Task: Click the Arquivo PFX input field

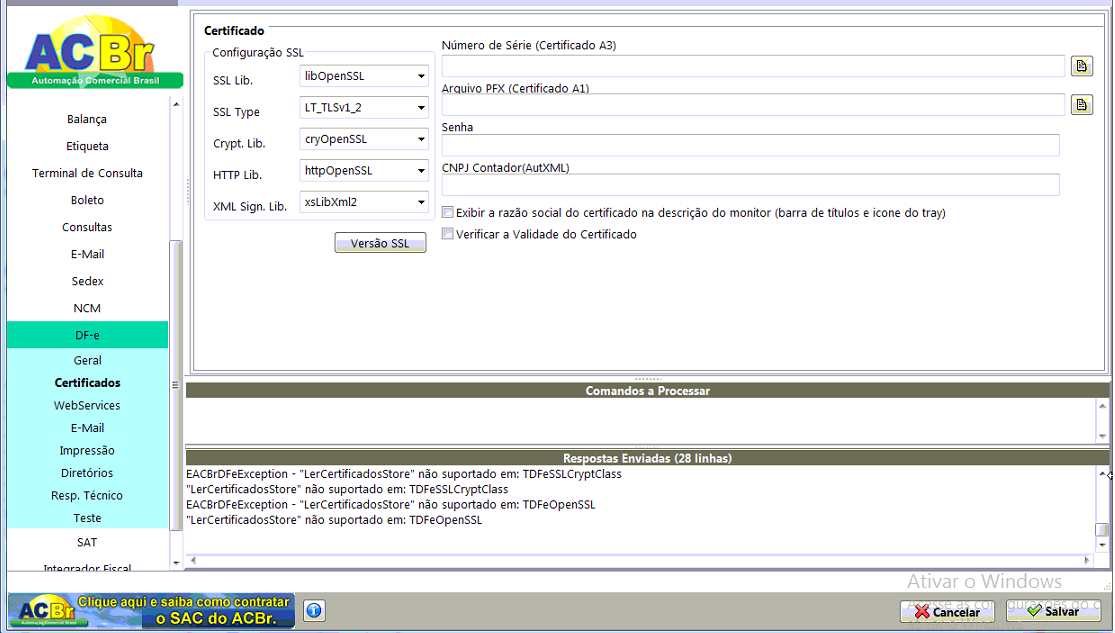Action: tap(753, 105)
